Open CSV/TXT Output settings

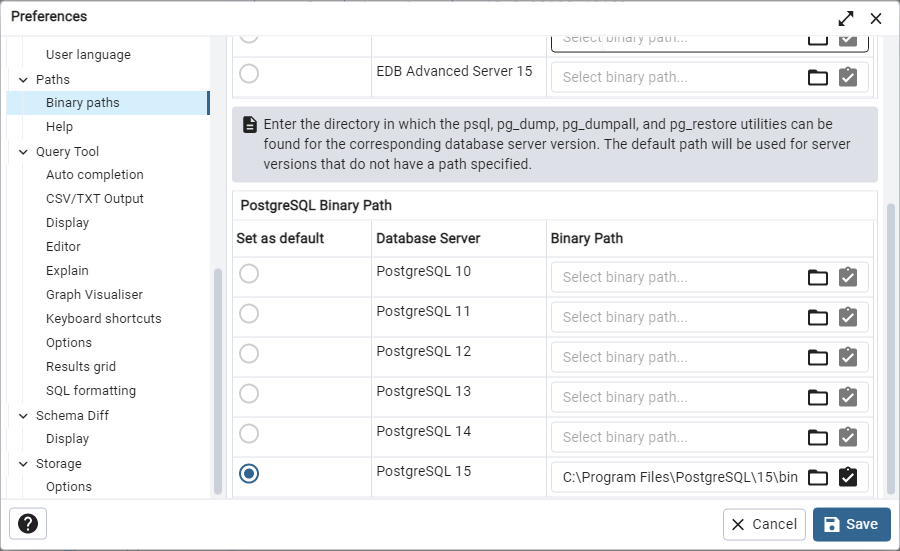tap(95, 199)
